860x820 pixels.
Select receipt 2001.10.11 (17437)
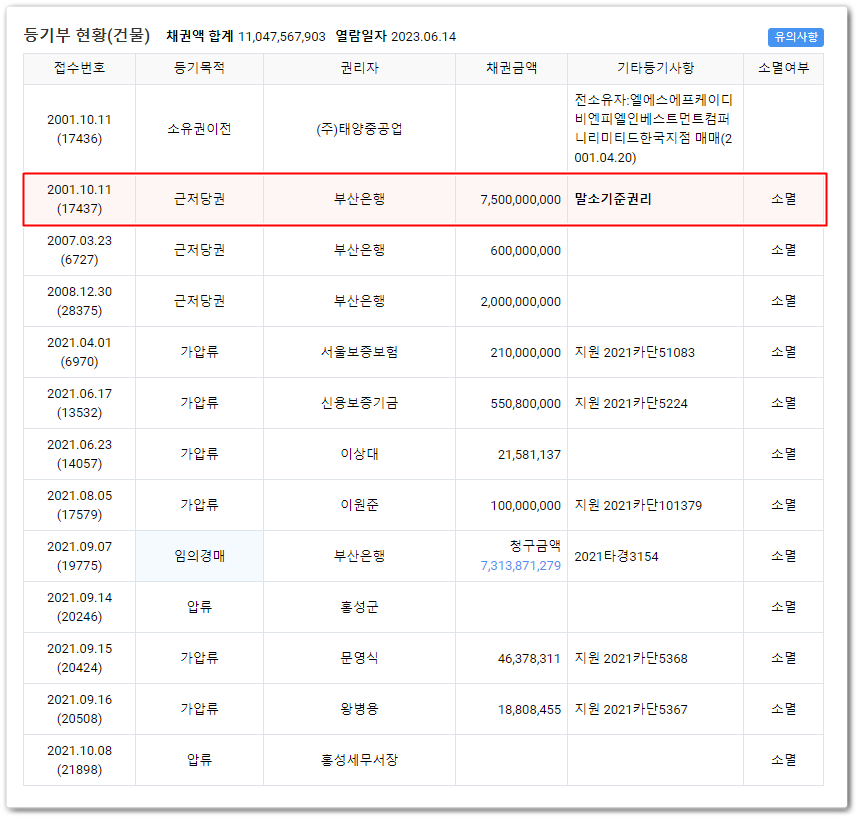[x=80, y=199]
